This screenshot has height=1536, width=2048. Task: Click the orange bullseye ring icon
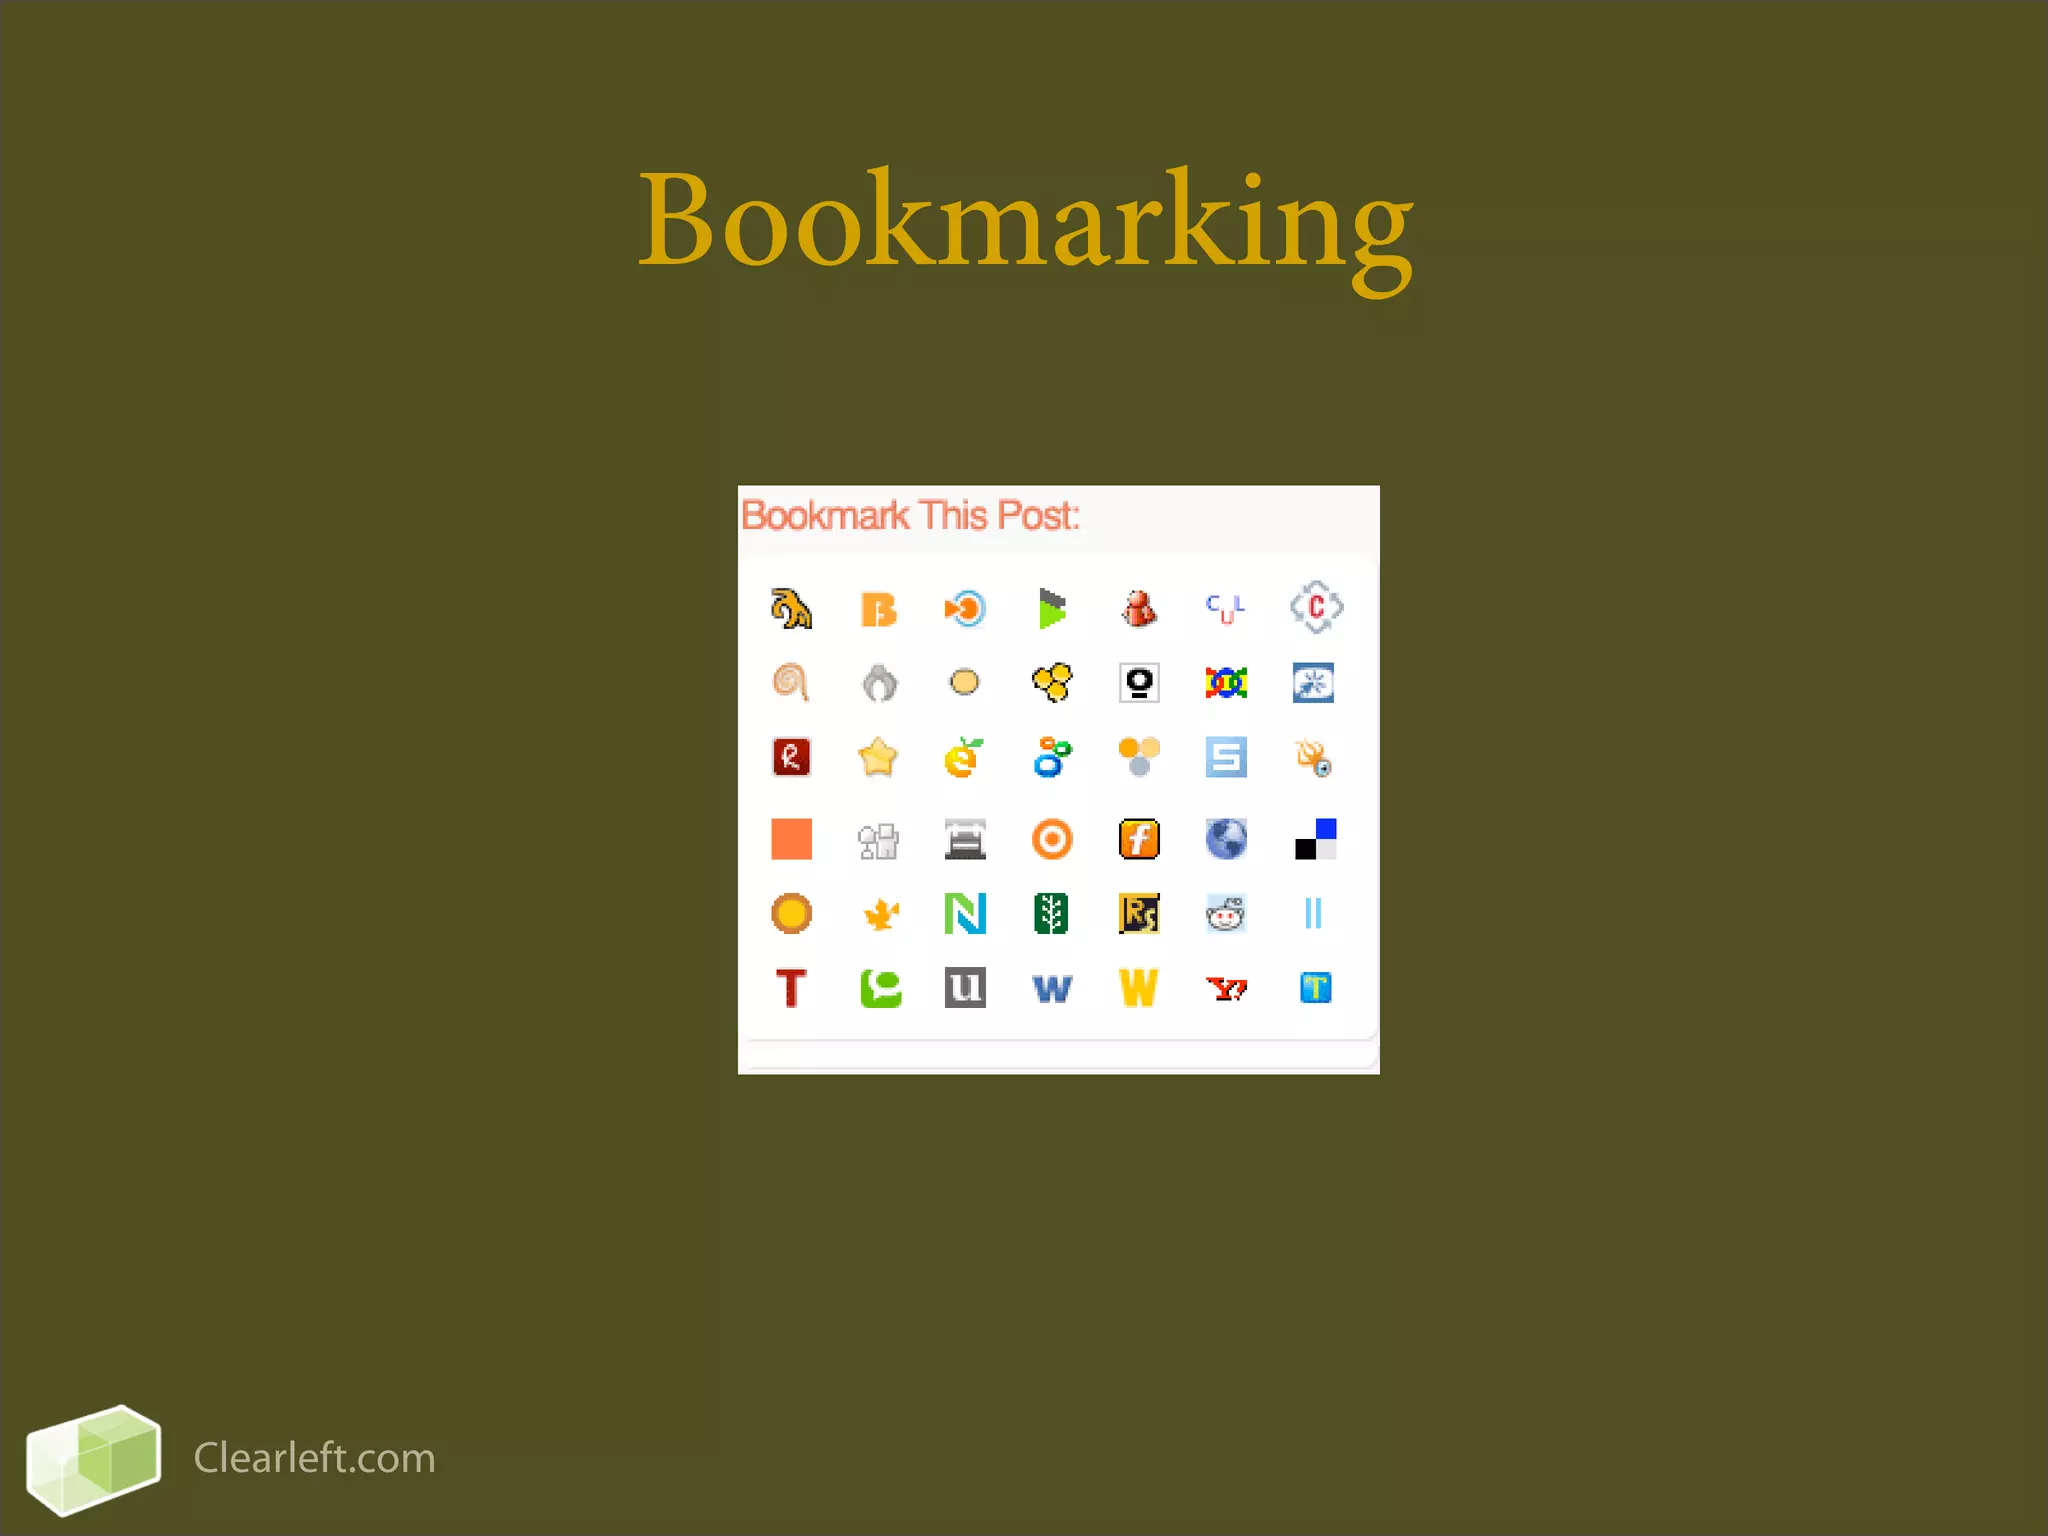click(1052, 839)
